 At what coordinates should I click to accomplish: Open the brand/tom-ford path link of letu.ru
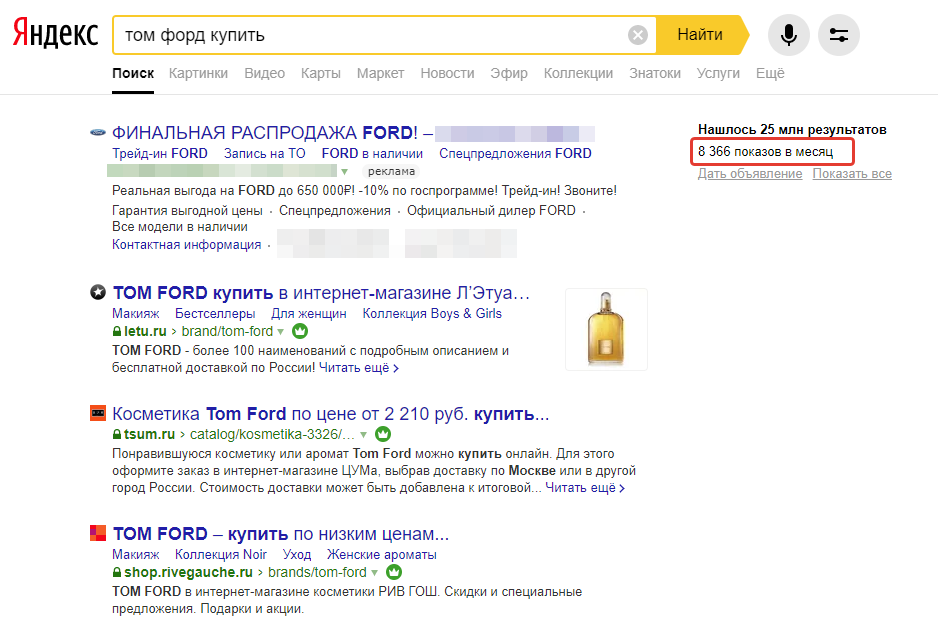[227, 331]
